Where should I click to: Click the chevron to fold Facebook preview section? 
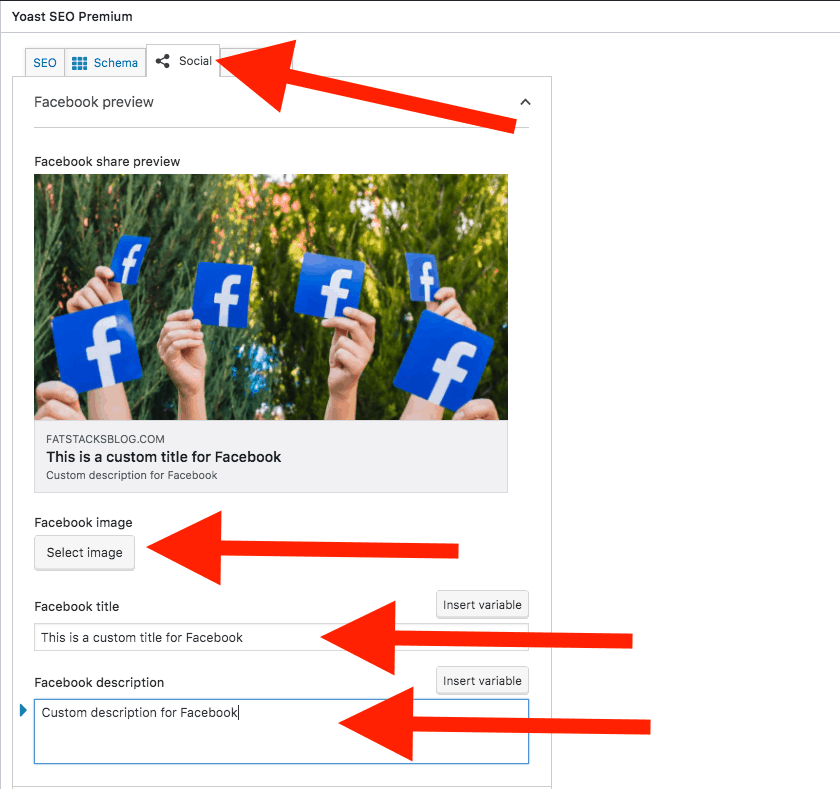[x=525, y=102]
